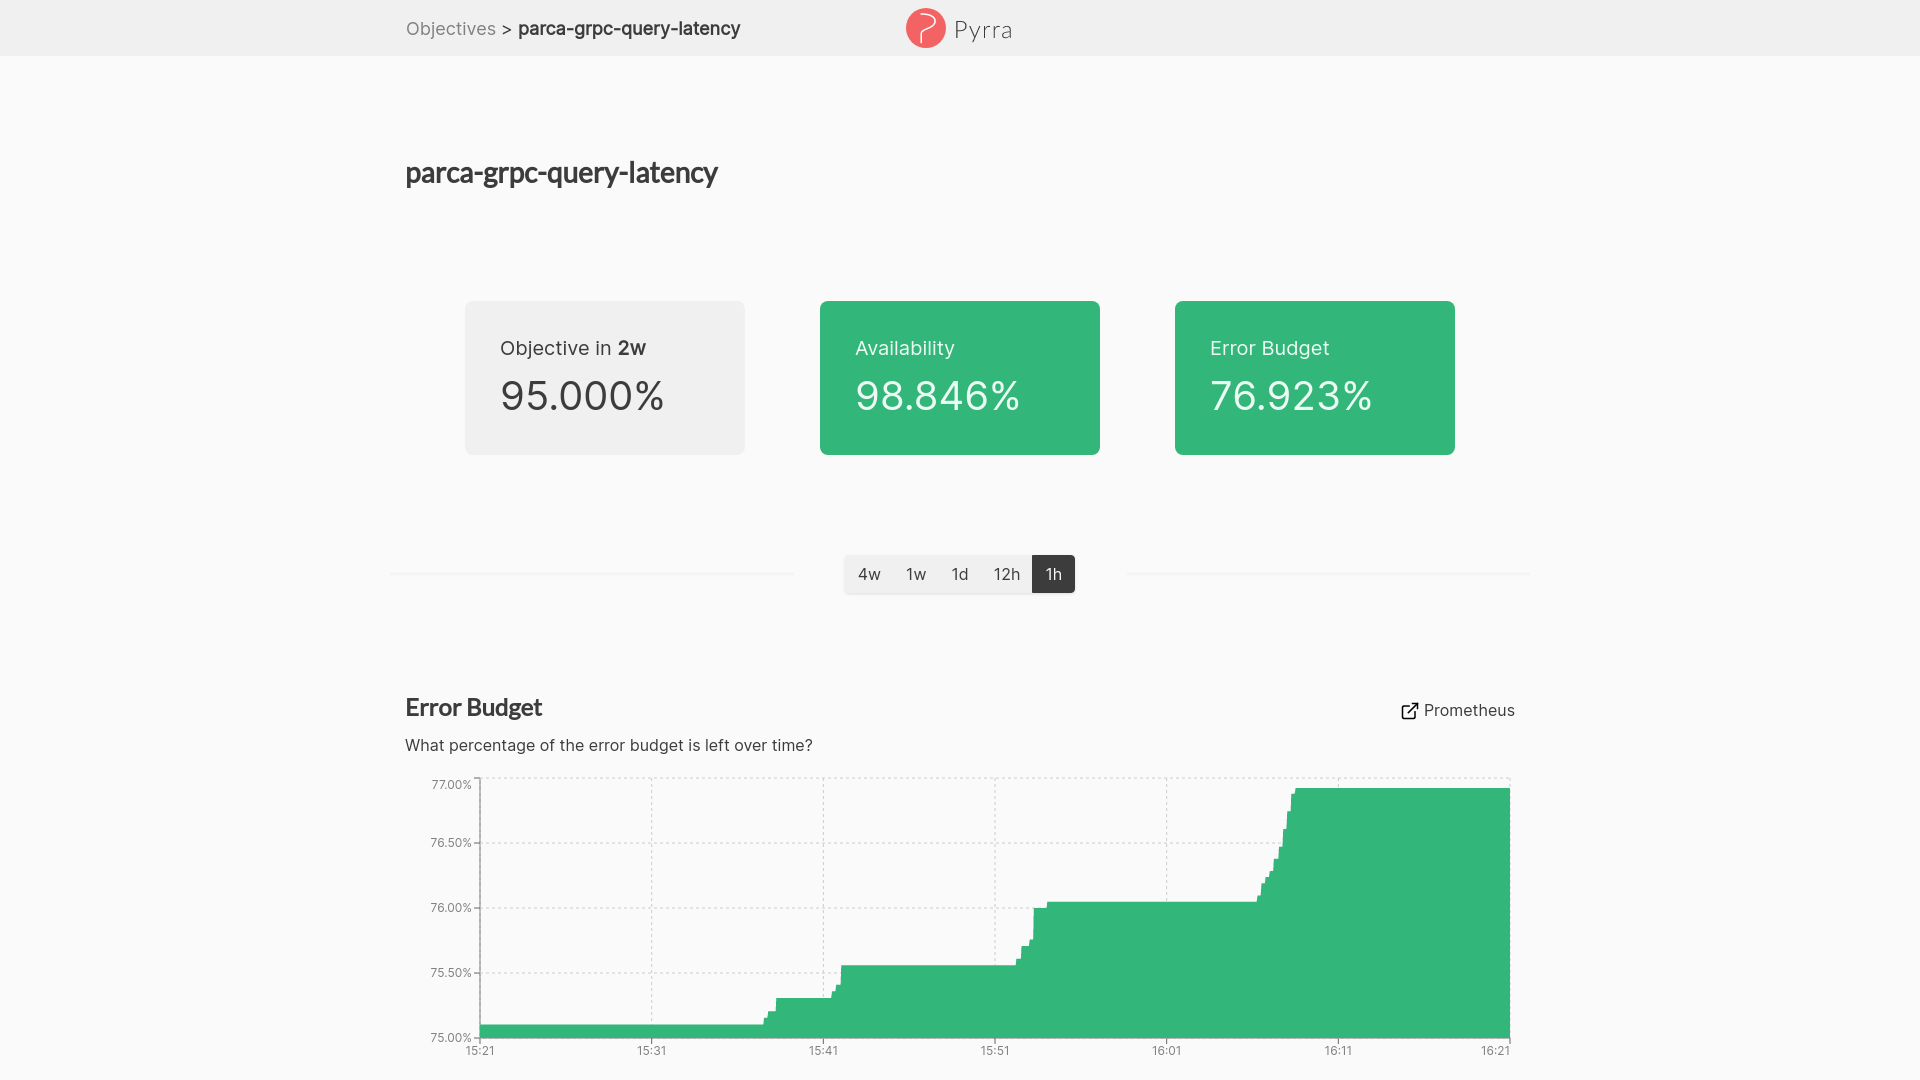
Task: Select the 4w time range
Action: pos(868,574)
